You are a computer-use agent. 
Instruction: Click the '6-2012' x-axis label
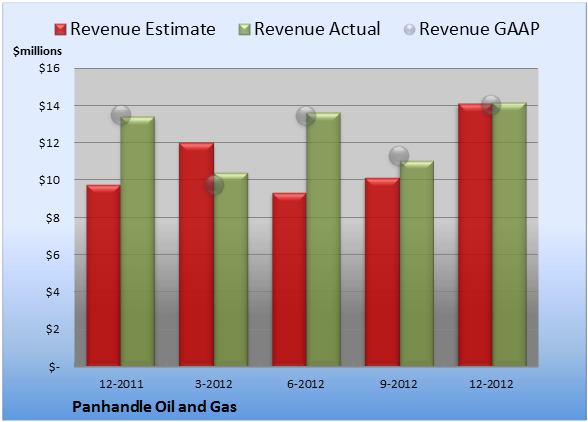click(x=306, y=384)
